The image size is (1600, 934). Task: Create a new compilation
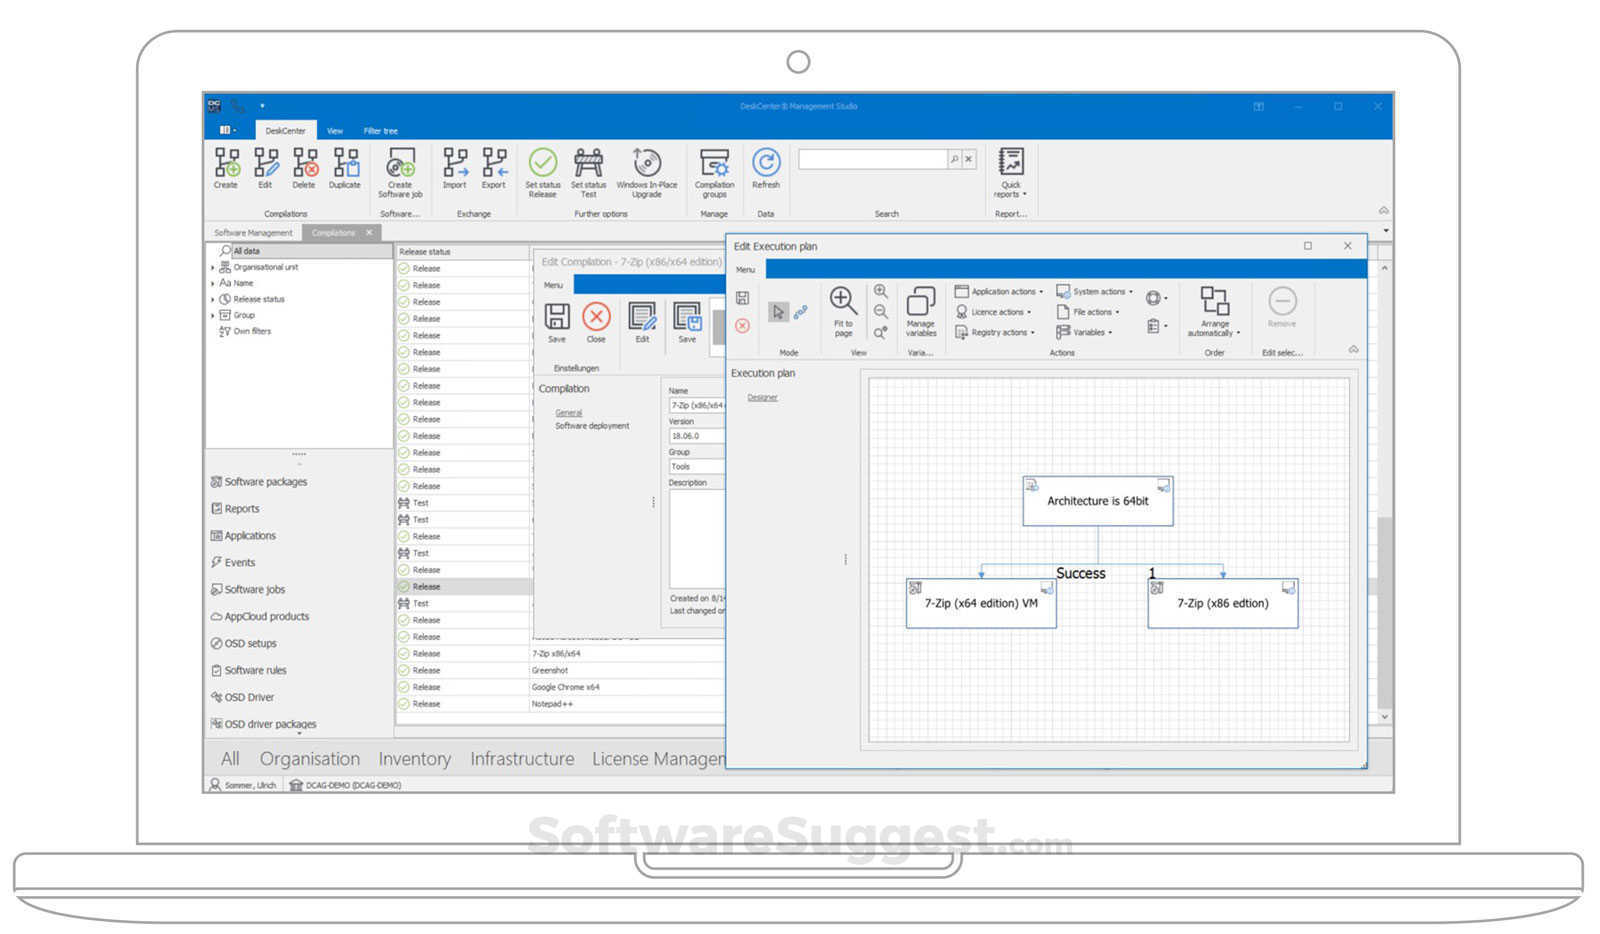(x=226, y=170)
